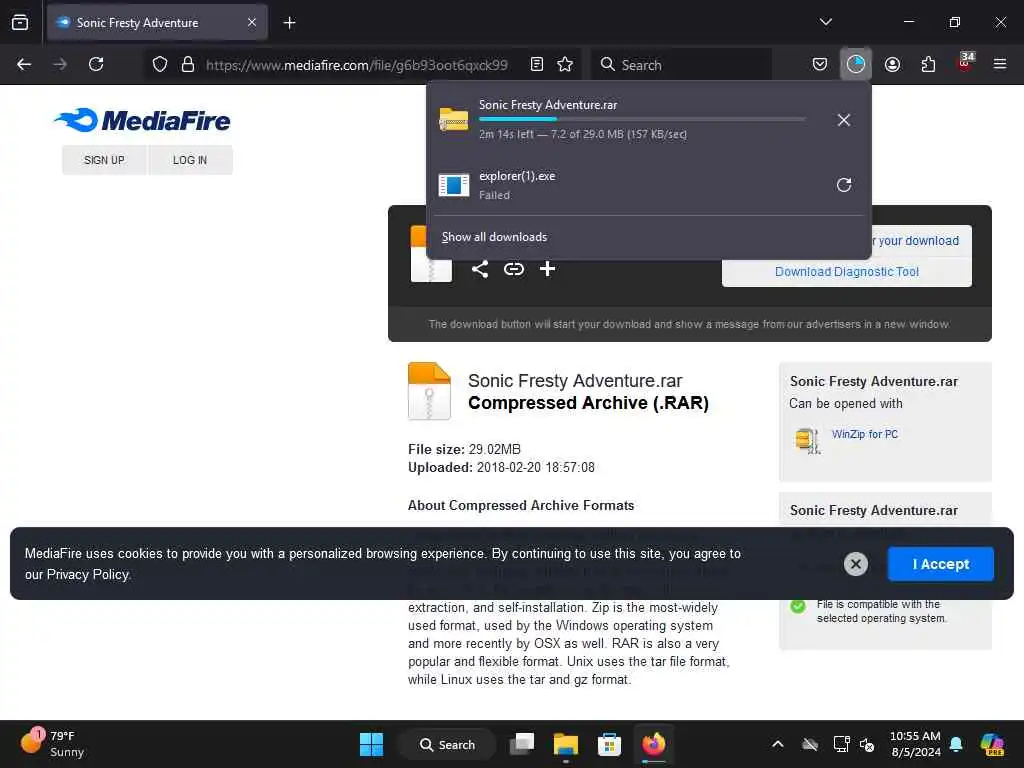Go back to the previous page
The image size is (1024, 768).
(24, 64)
